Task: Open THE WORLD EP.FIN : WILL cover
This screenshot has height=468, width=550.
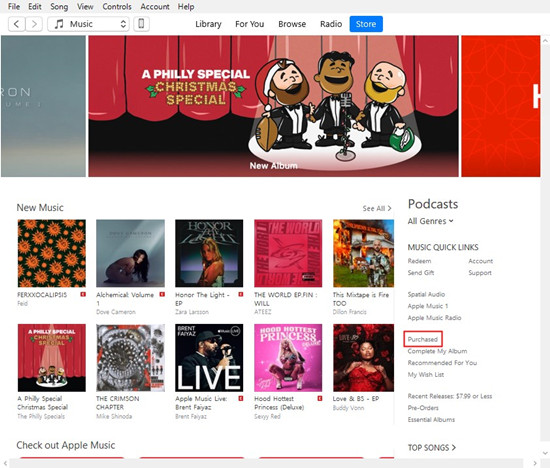Action: point(288,253)
